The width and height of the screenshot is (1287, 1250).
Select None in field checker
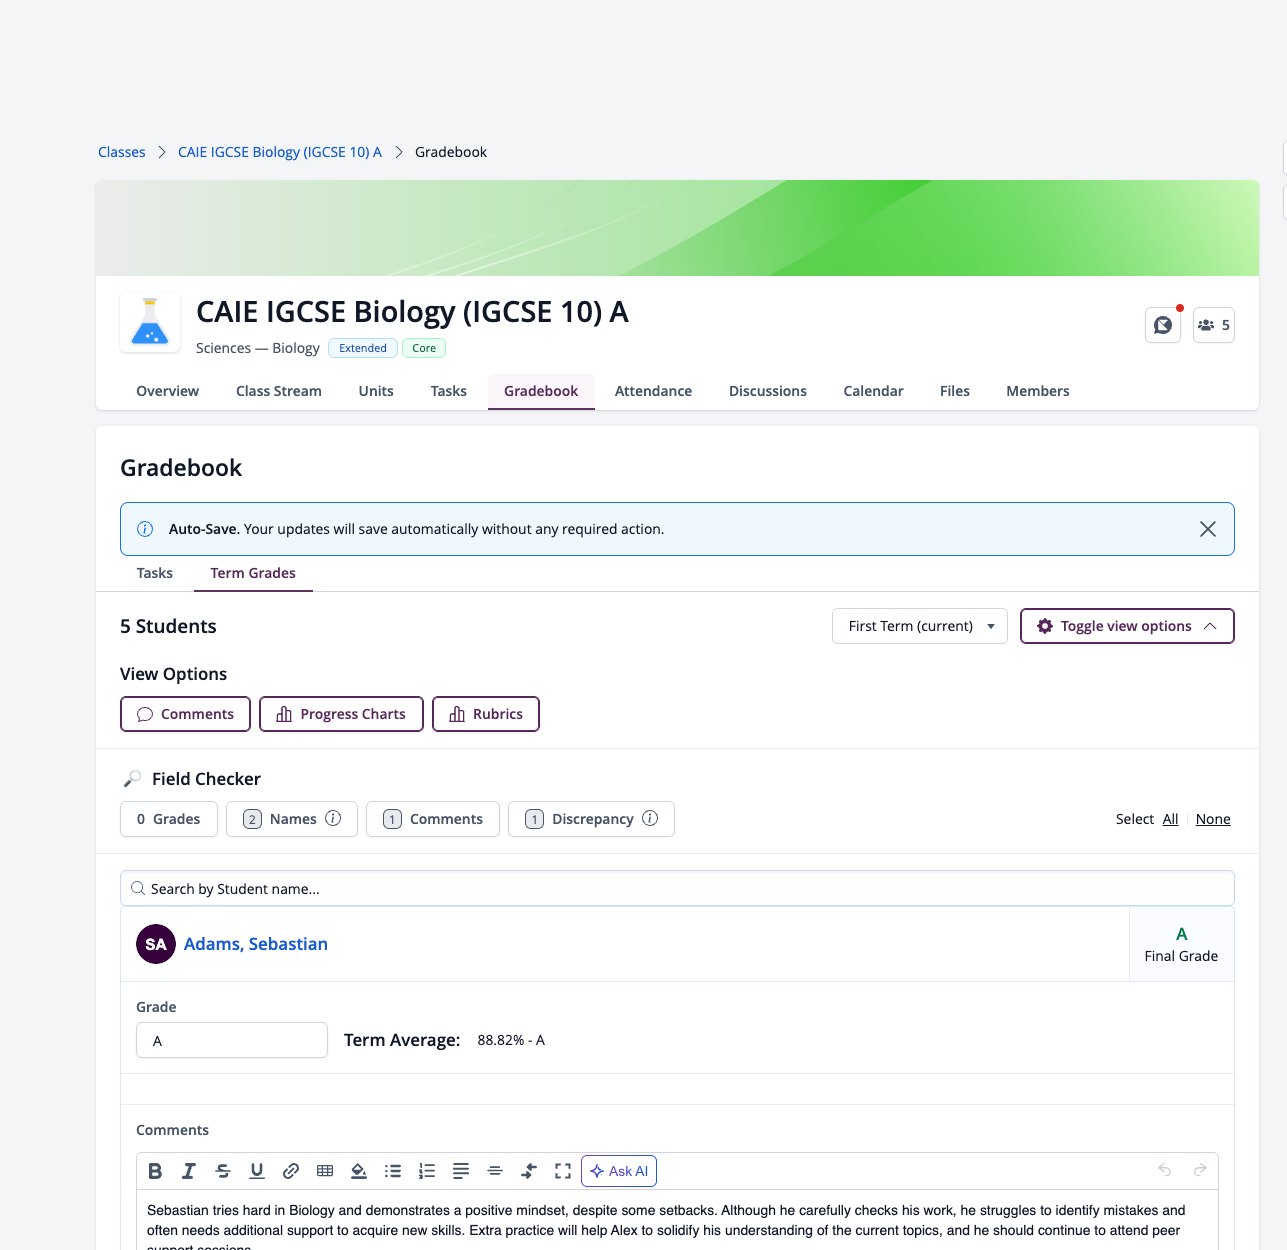point(1213,819)
